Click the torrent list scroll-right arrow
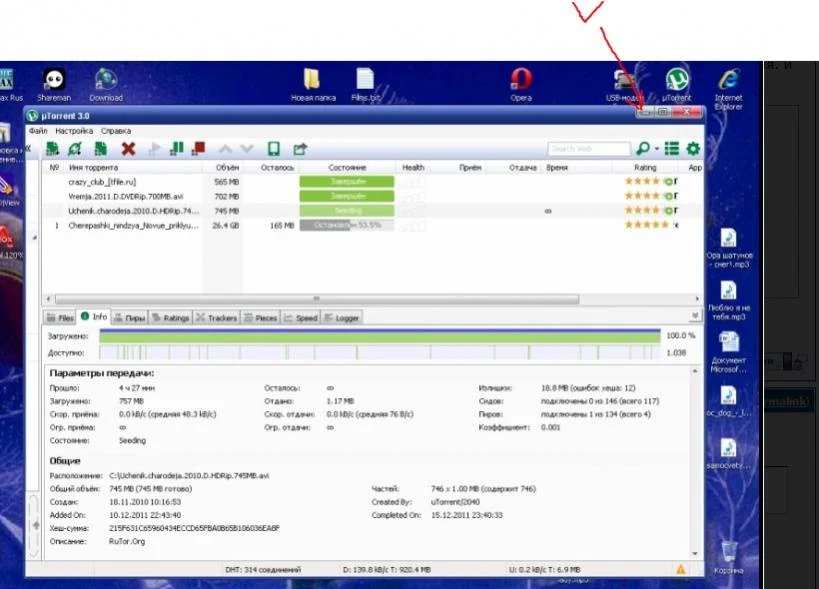Screen dimensions: 819x589 [x=697, y=299]
